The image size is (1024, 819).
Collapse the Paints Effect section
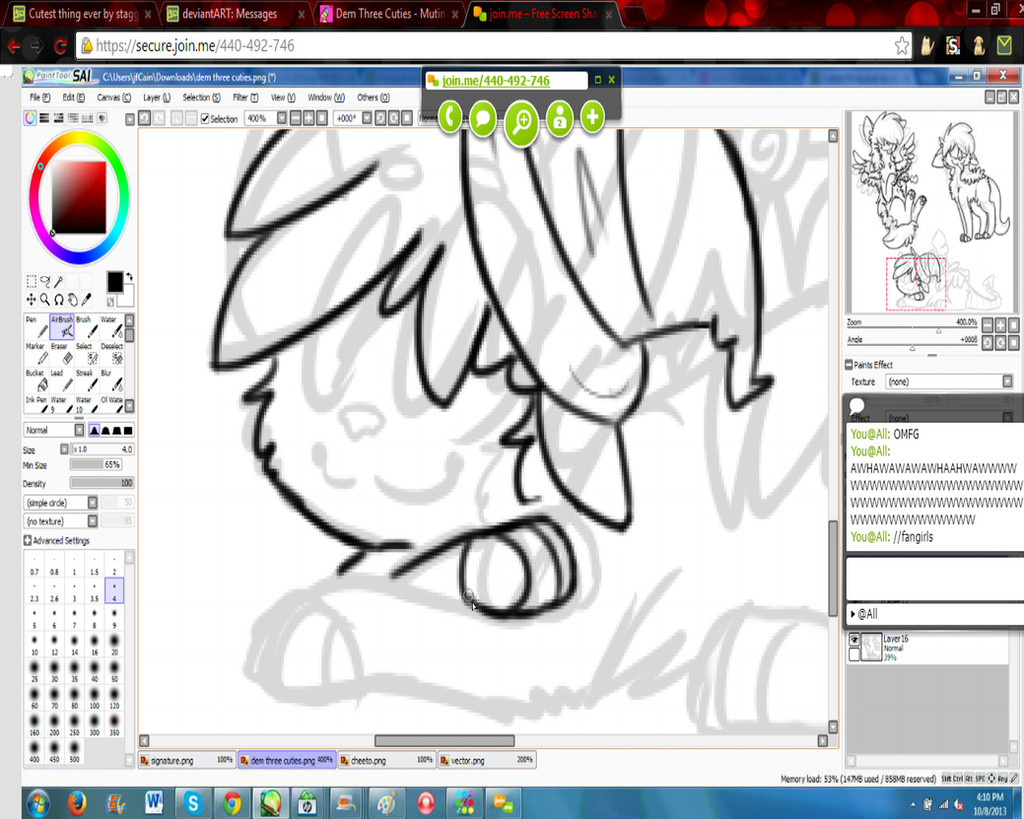[849, 364]
